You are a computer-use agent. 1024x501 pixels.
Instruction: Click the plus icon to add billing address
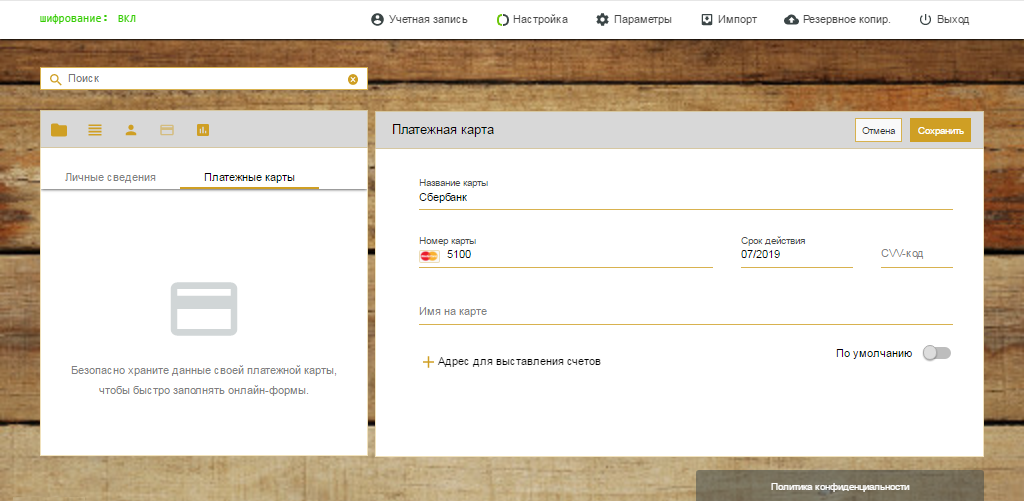pos(428,362)
